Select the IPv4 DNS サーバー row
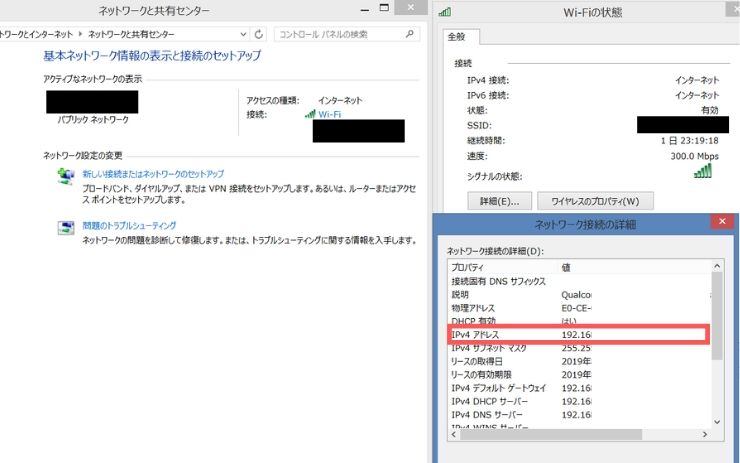 tap(580, 415)
